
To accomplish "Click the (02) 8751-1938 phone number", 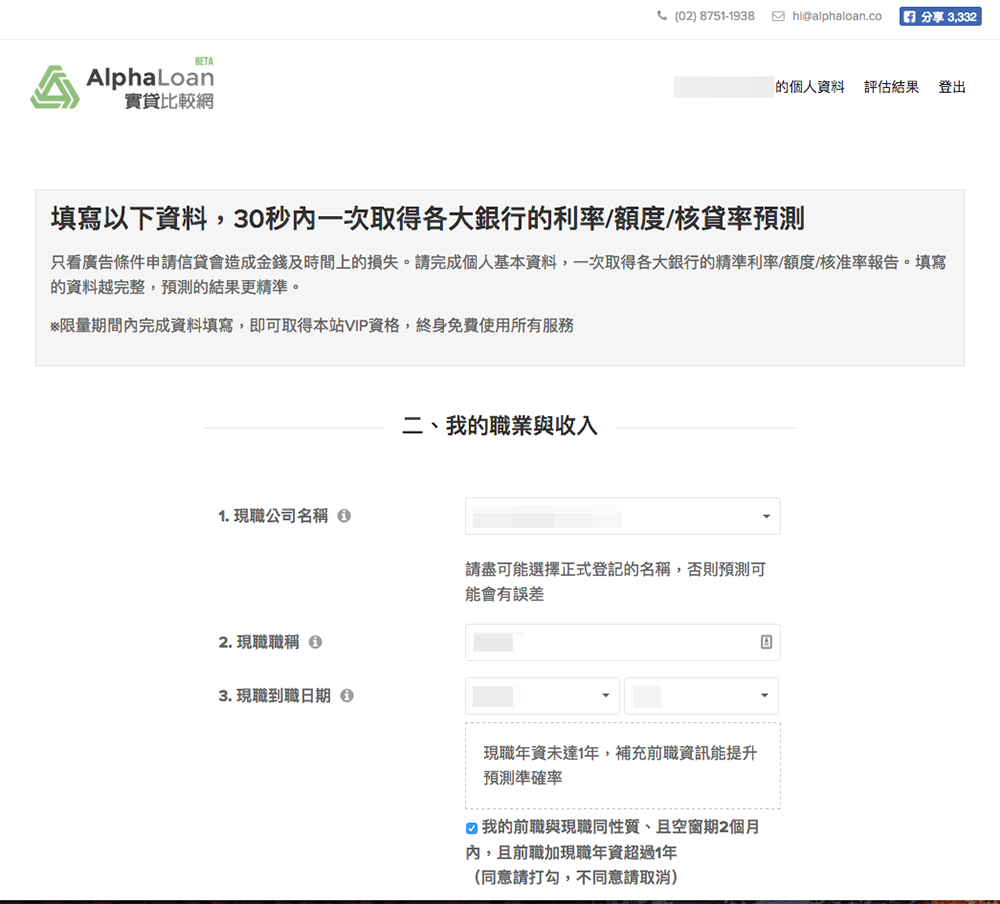I will 714,16.
